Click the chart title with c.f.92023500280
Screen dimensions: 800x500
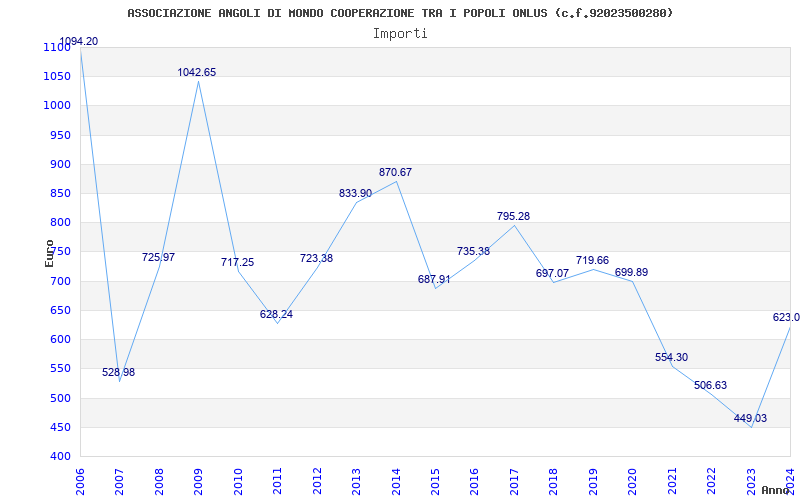(x=400, y=13)
